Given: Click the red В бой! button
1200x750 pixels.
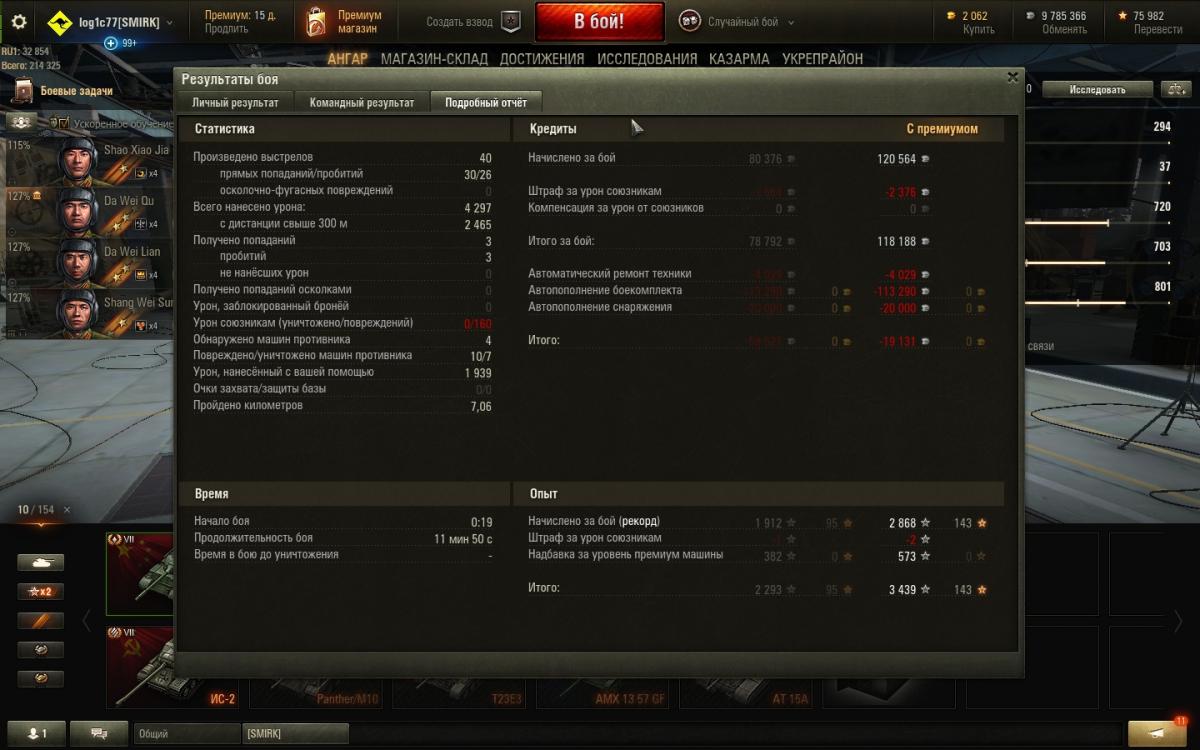Looking at the screenshot, I should [x=599, y=22].
